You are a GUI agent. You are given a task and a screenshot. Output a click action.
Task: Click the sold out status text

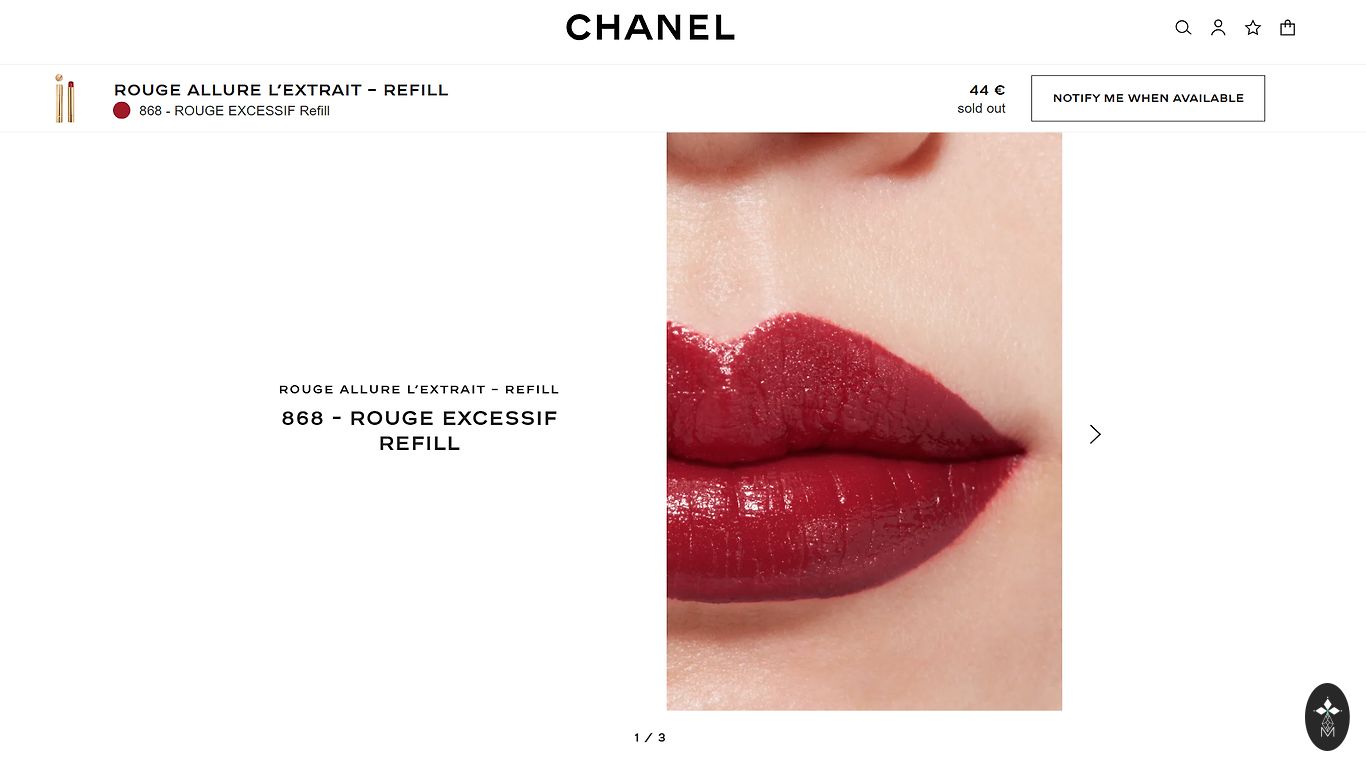(x=981, y=109)
